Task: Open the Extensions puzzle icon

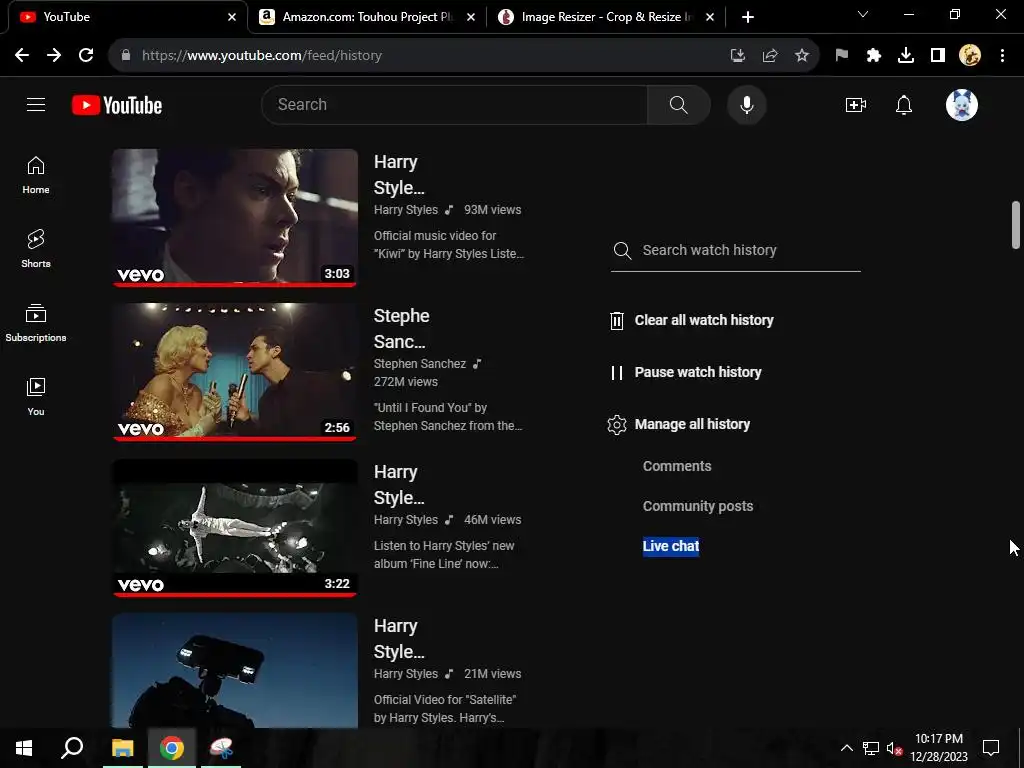Action: point(874,56)
